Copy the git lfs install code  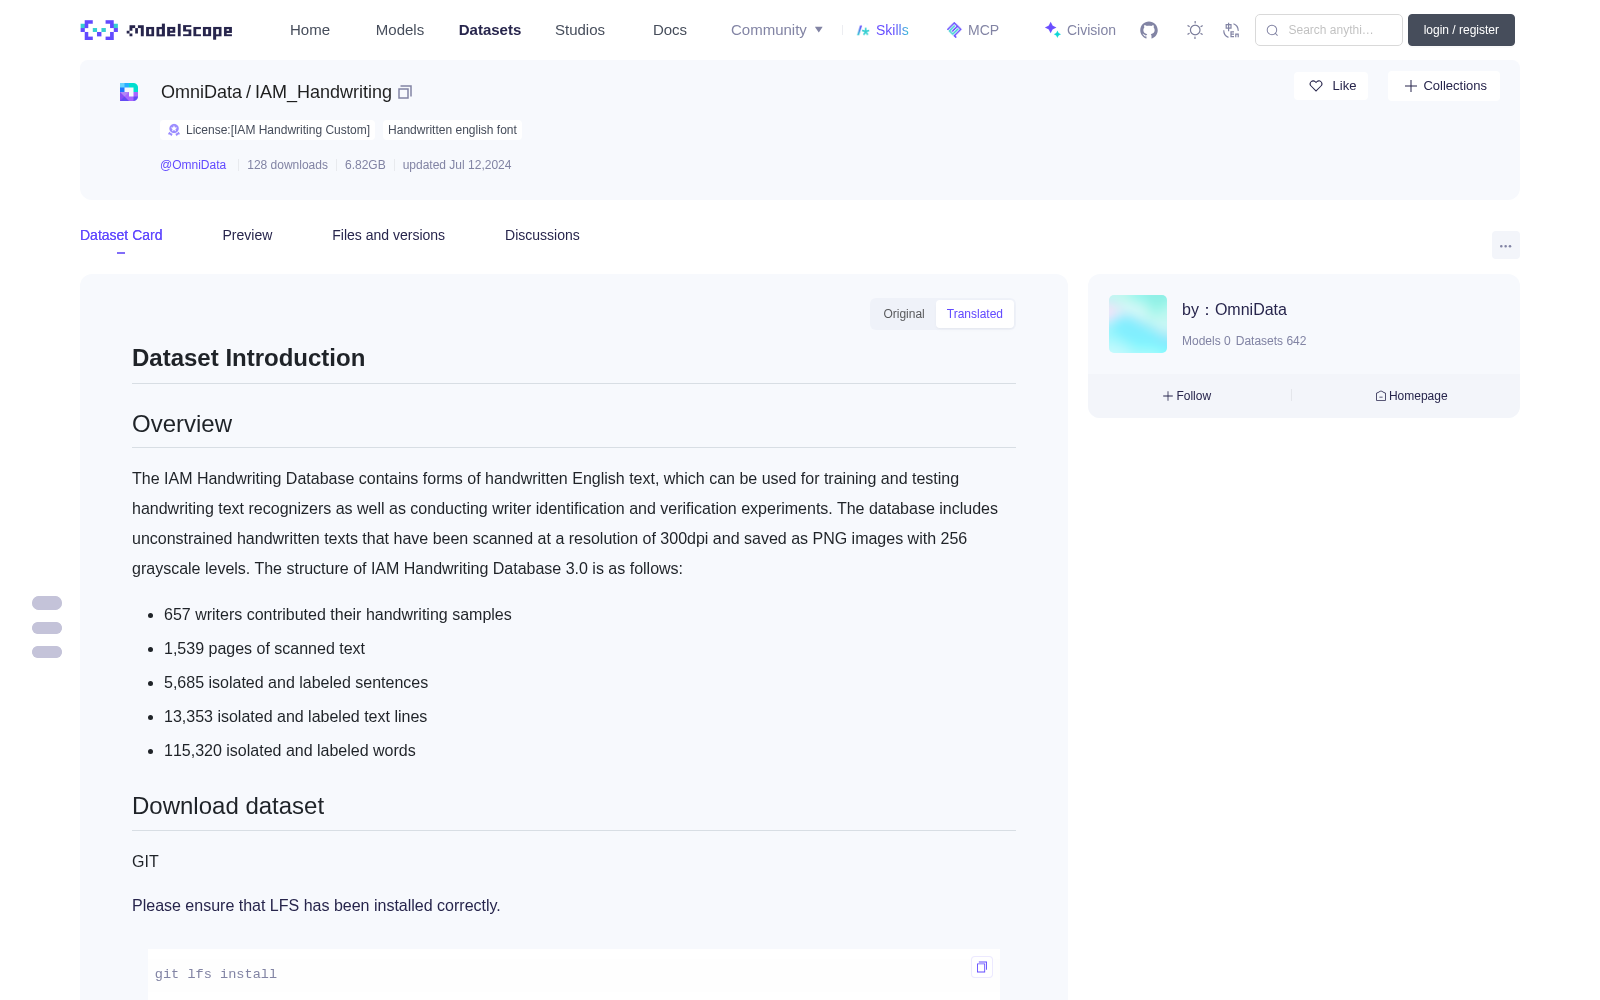pyautogui.click(x=982, y=967)
